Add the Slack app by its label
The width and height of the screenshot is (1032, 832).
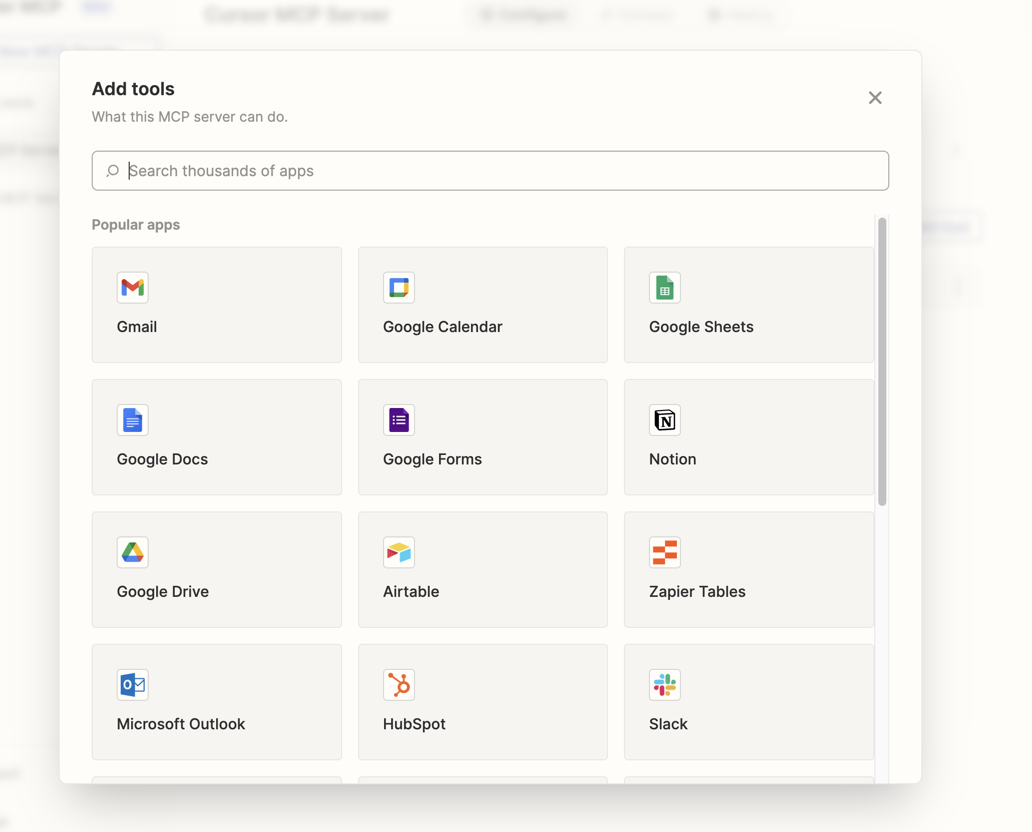click(668, 724)
